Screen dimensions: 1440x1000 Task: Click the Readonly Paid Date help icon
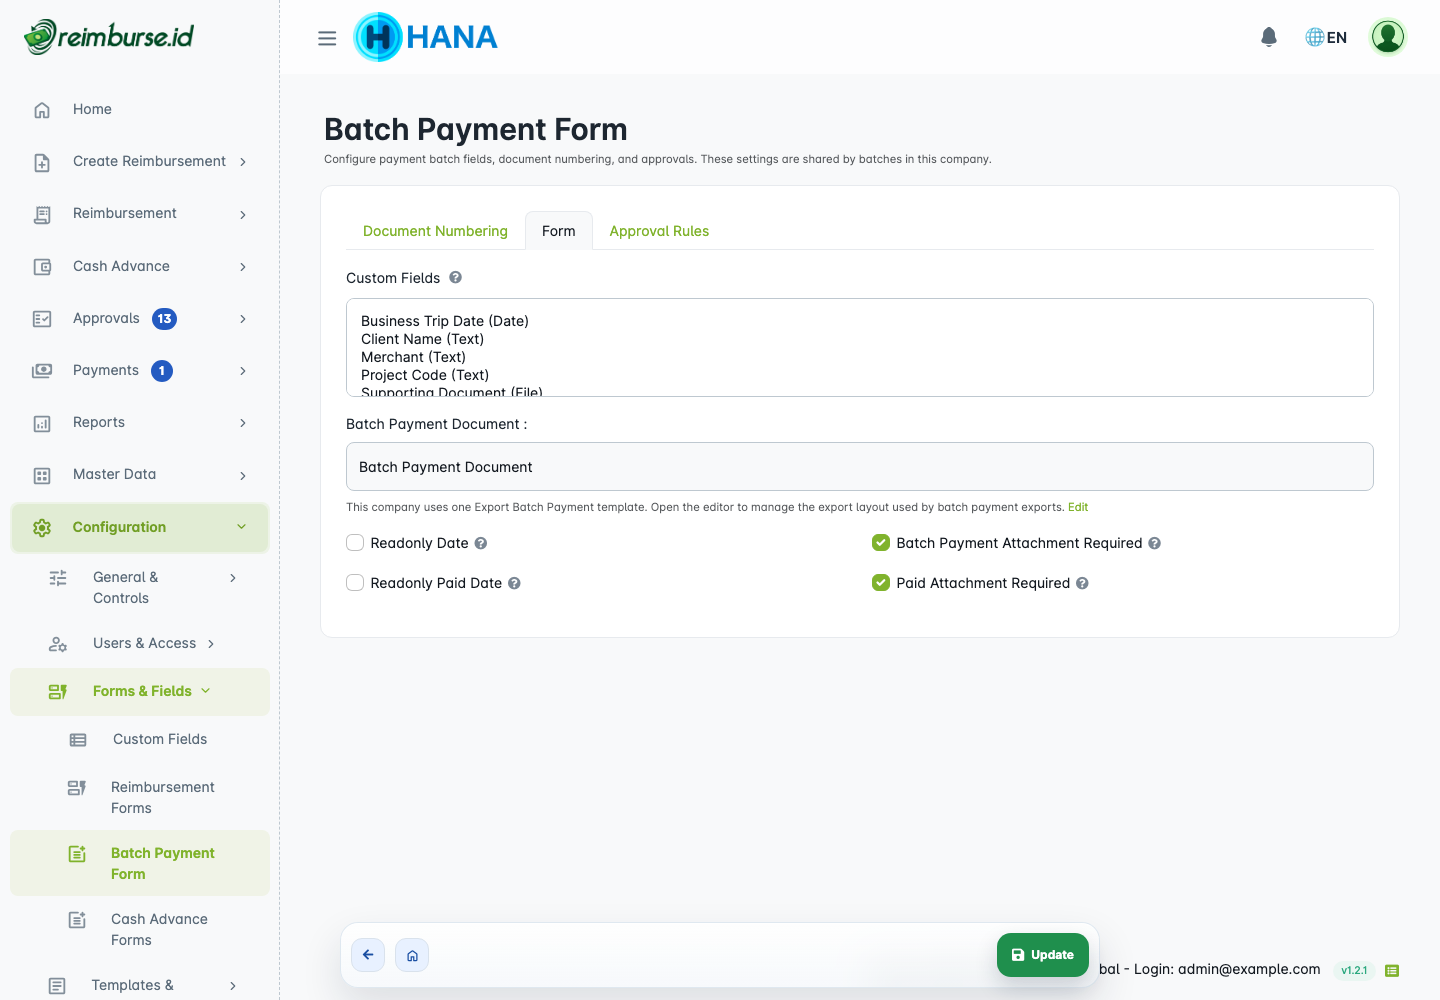514,583
